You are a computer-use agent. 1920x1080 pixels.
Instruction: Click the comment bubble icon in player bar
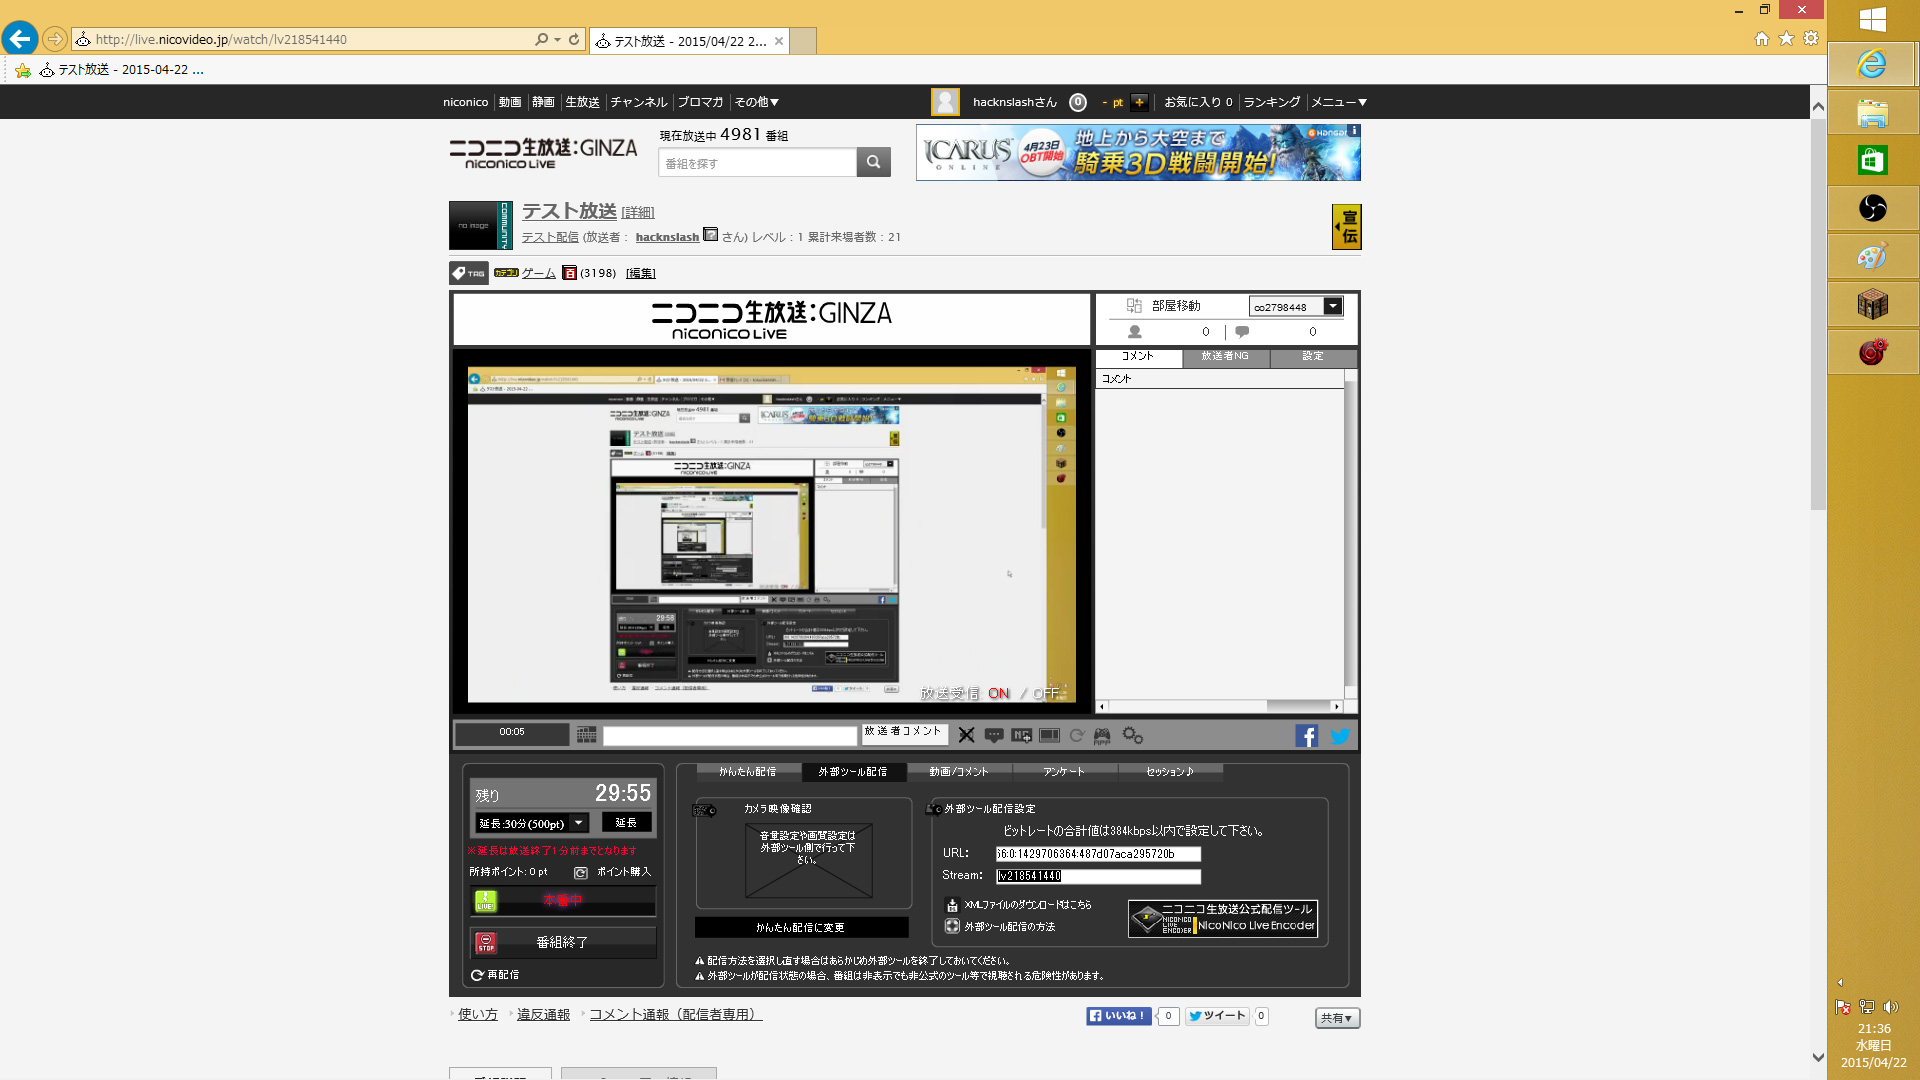coord(993,735)
